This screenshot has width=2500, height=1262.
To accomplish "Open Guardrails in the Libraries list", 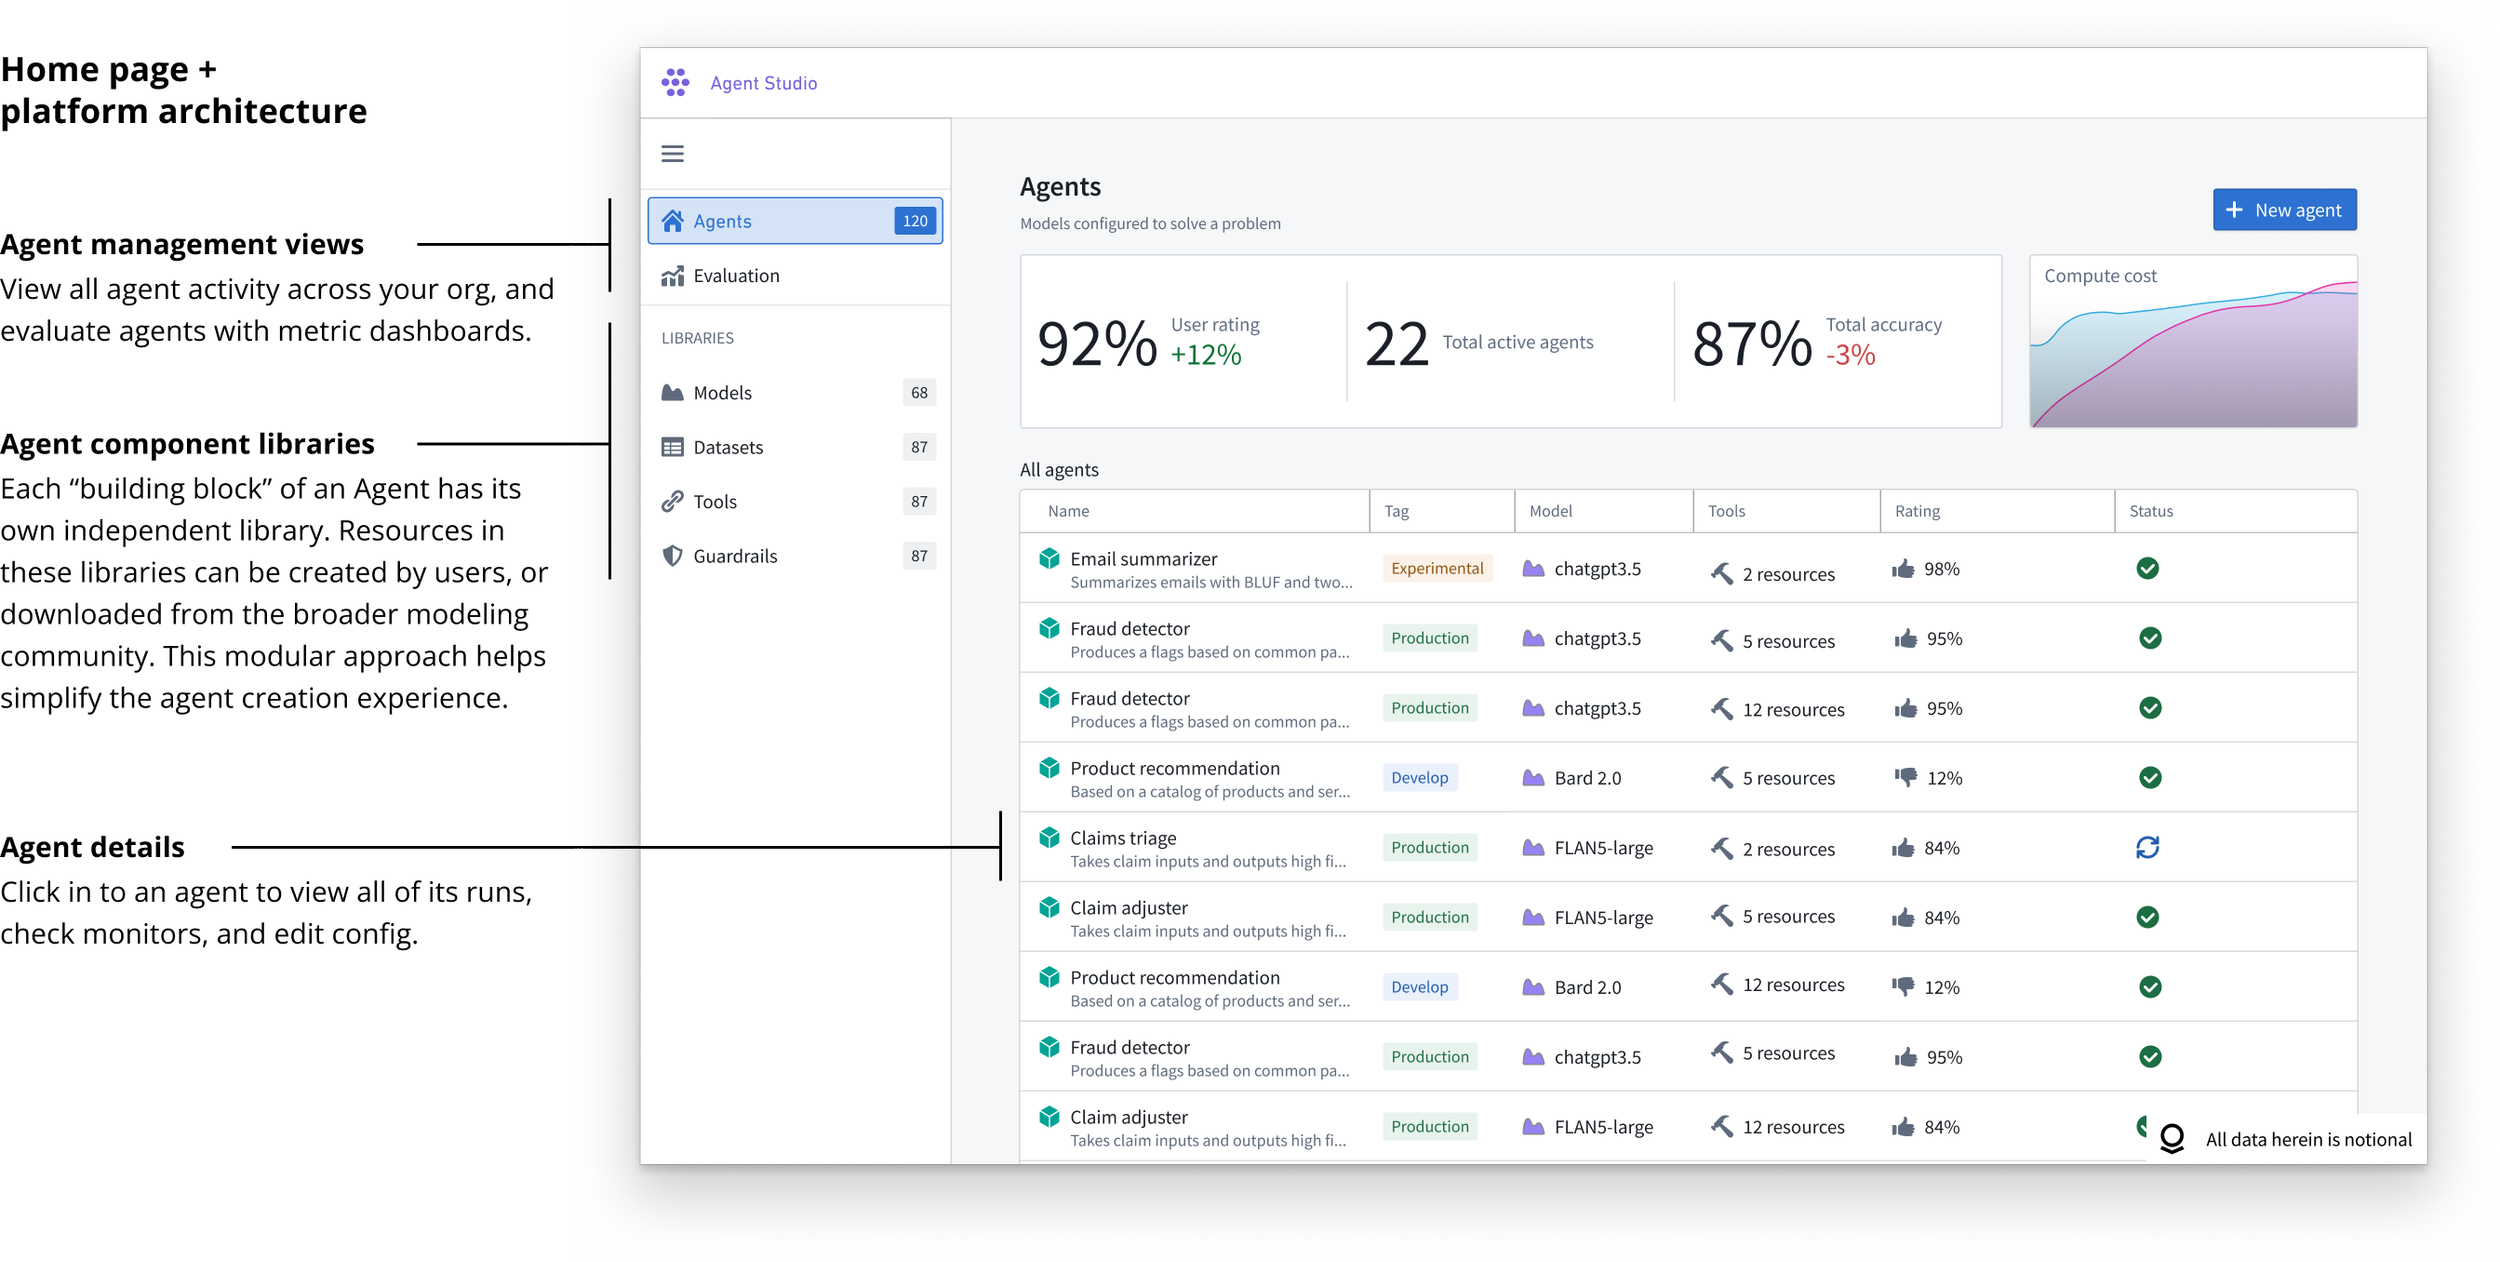I will pos(734,555).
